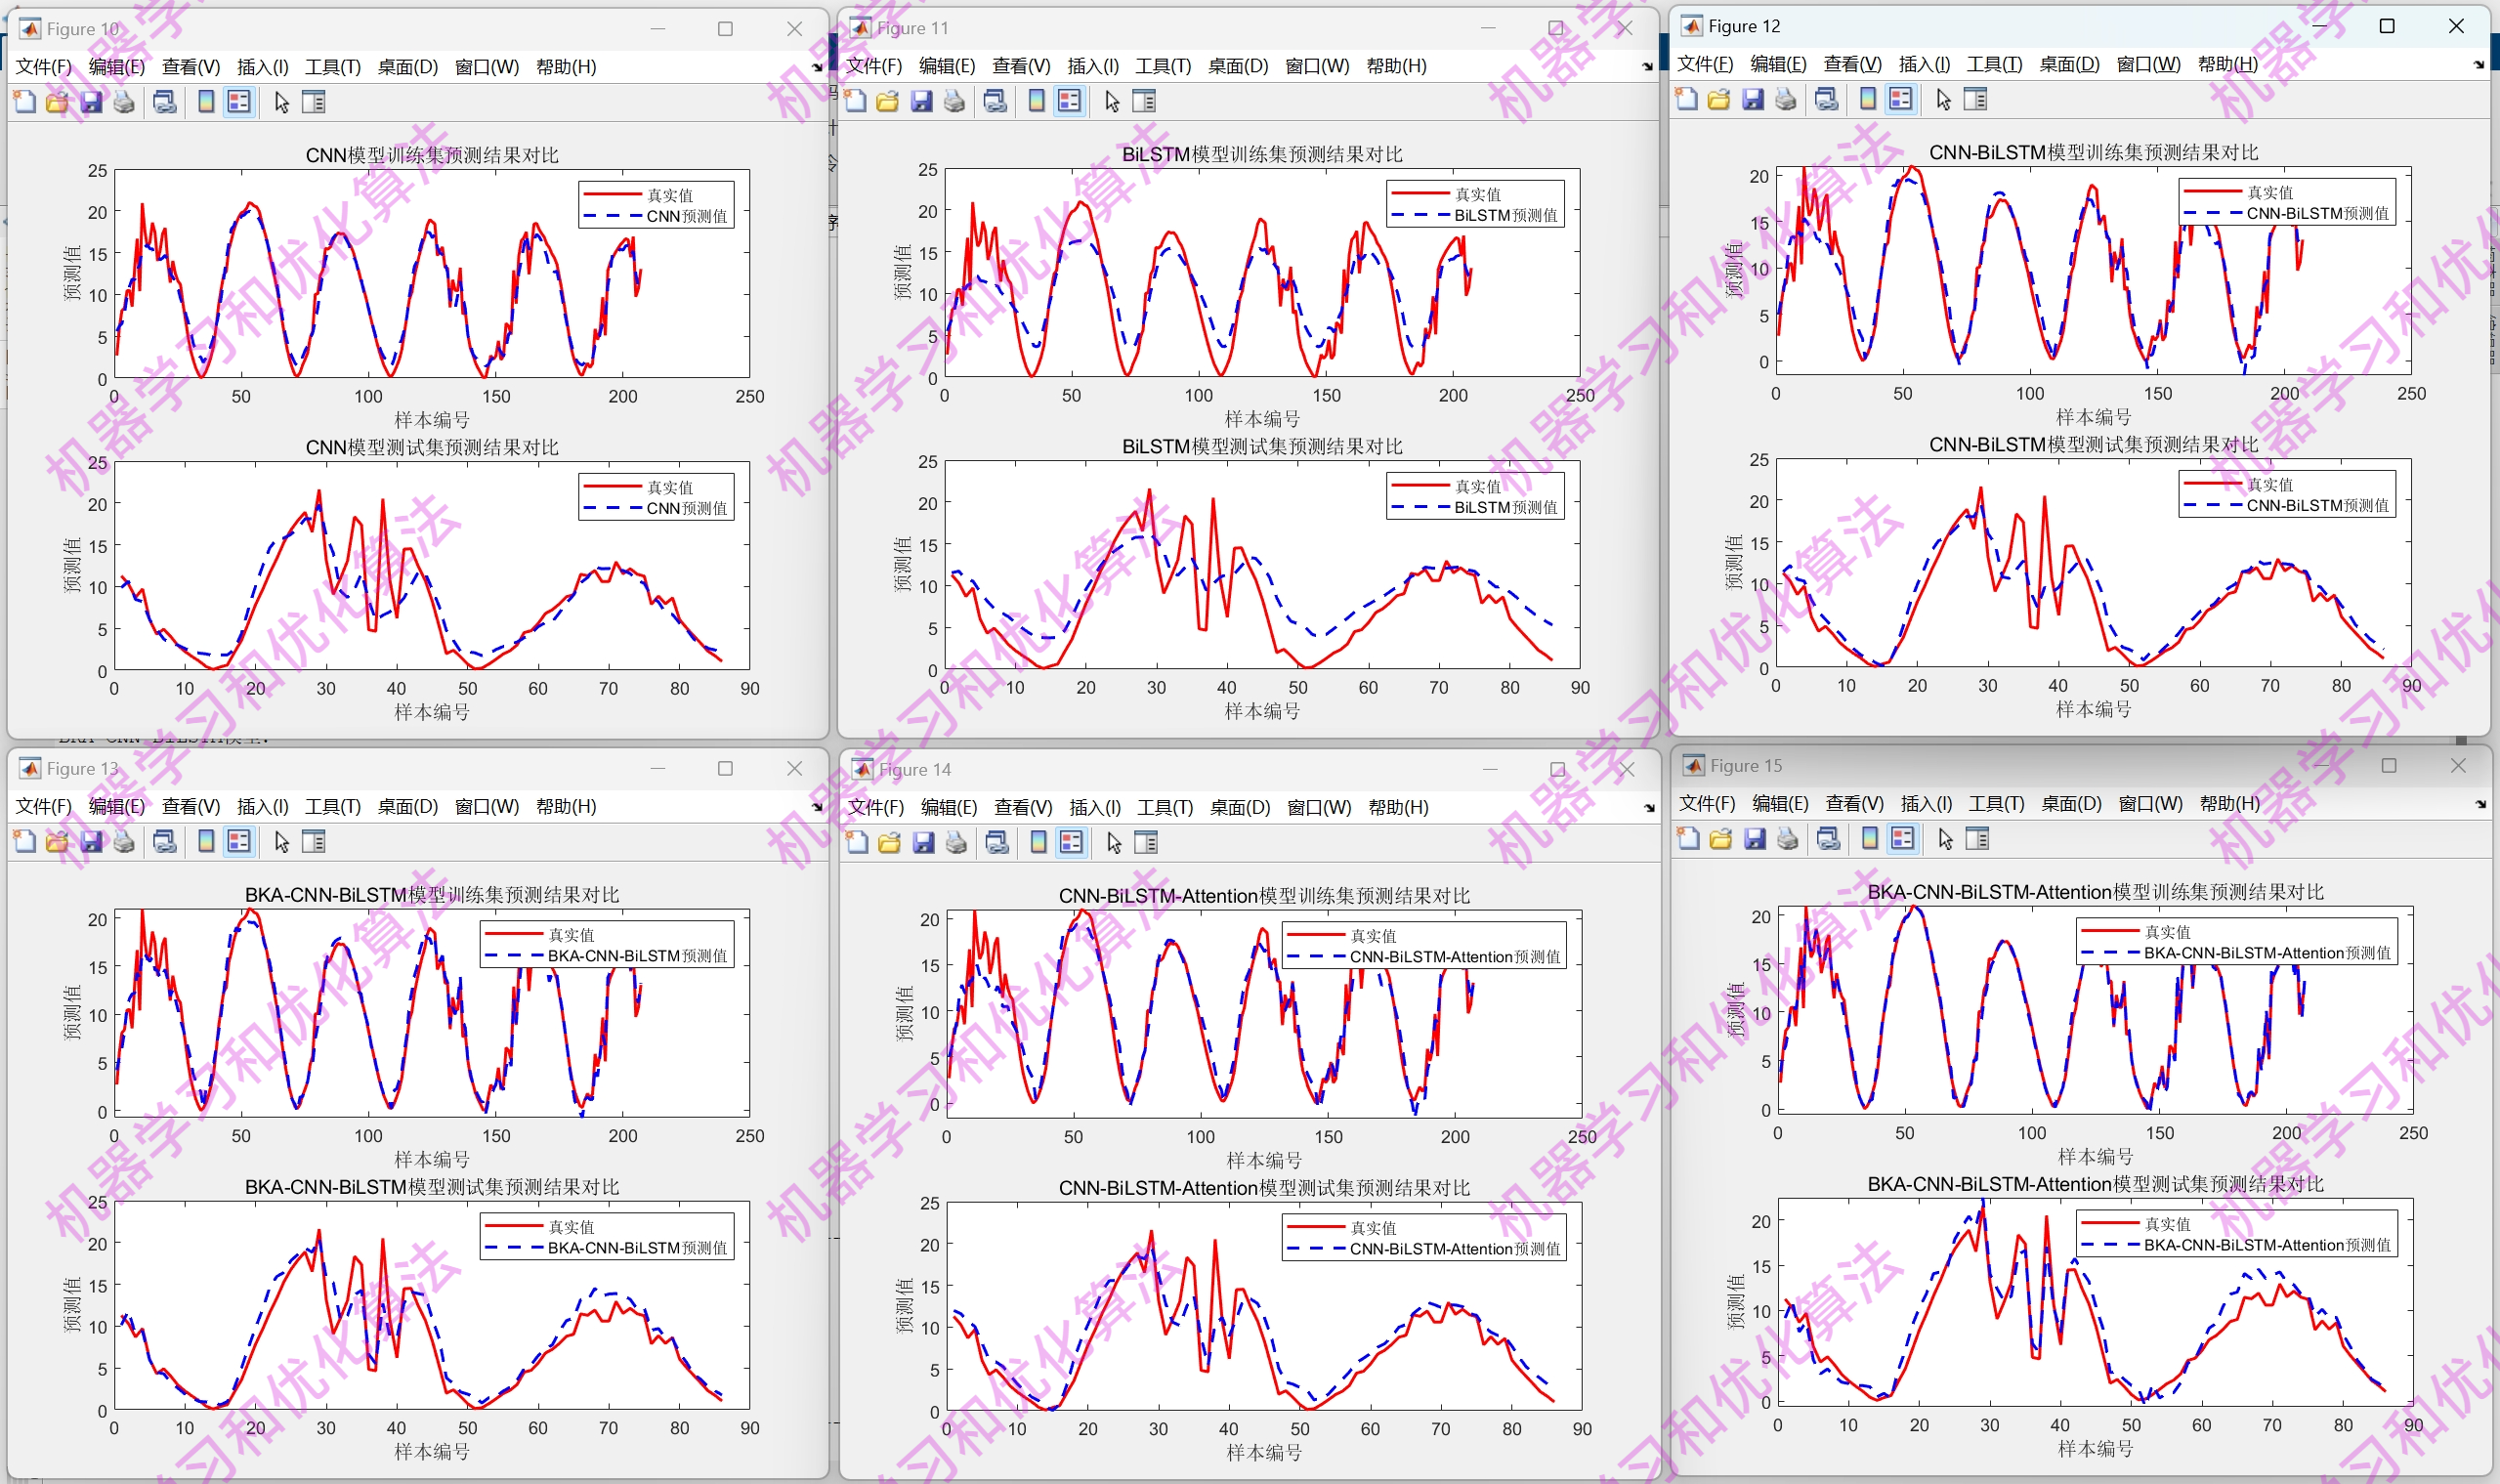Click New Figure icon in Figure 10
Viewport: 2500px width, 1484px height.
tap(25, 102)
